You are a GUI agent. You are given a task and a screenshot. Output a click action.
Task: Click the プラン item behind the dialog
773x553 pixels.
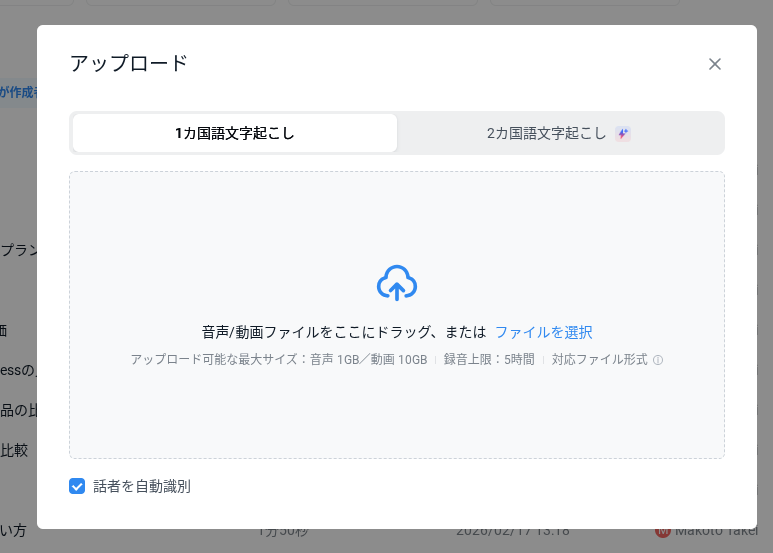click(18, 250)
